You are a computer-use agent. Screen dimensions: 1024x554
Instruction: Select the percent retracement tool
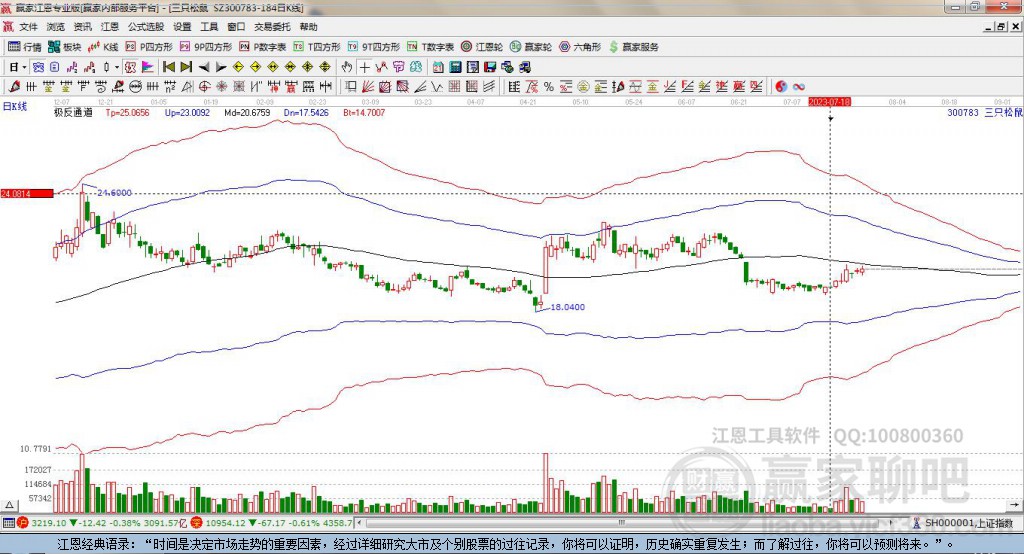[549, 86]
